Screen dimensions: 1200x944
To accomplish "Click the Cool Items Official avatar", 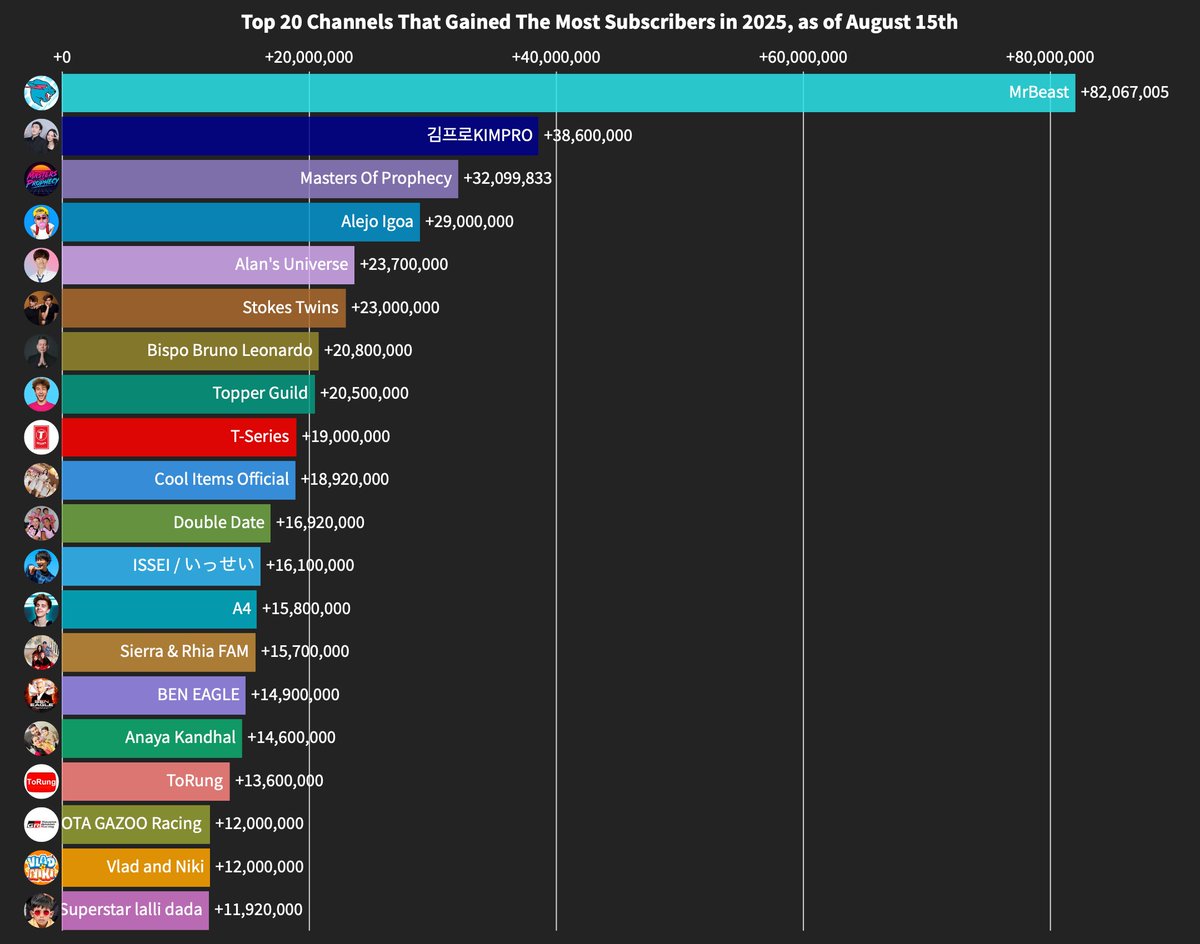I will [41, 480].
